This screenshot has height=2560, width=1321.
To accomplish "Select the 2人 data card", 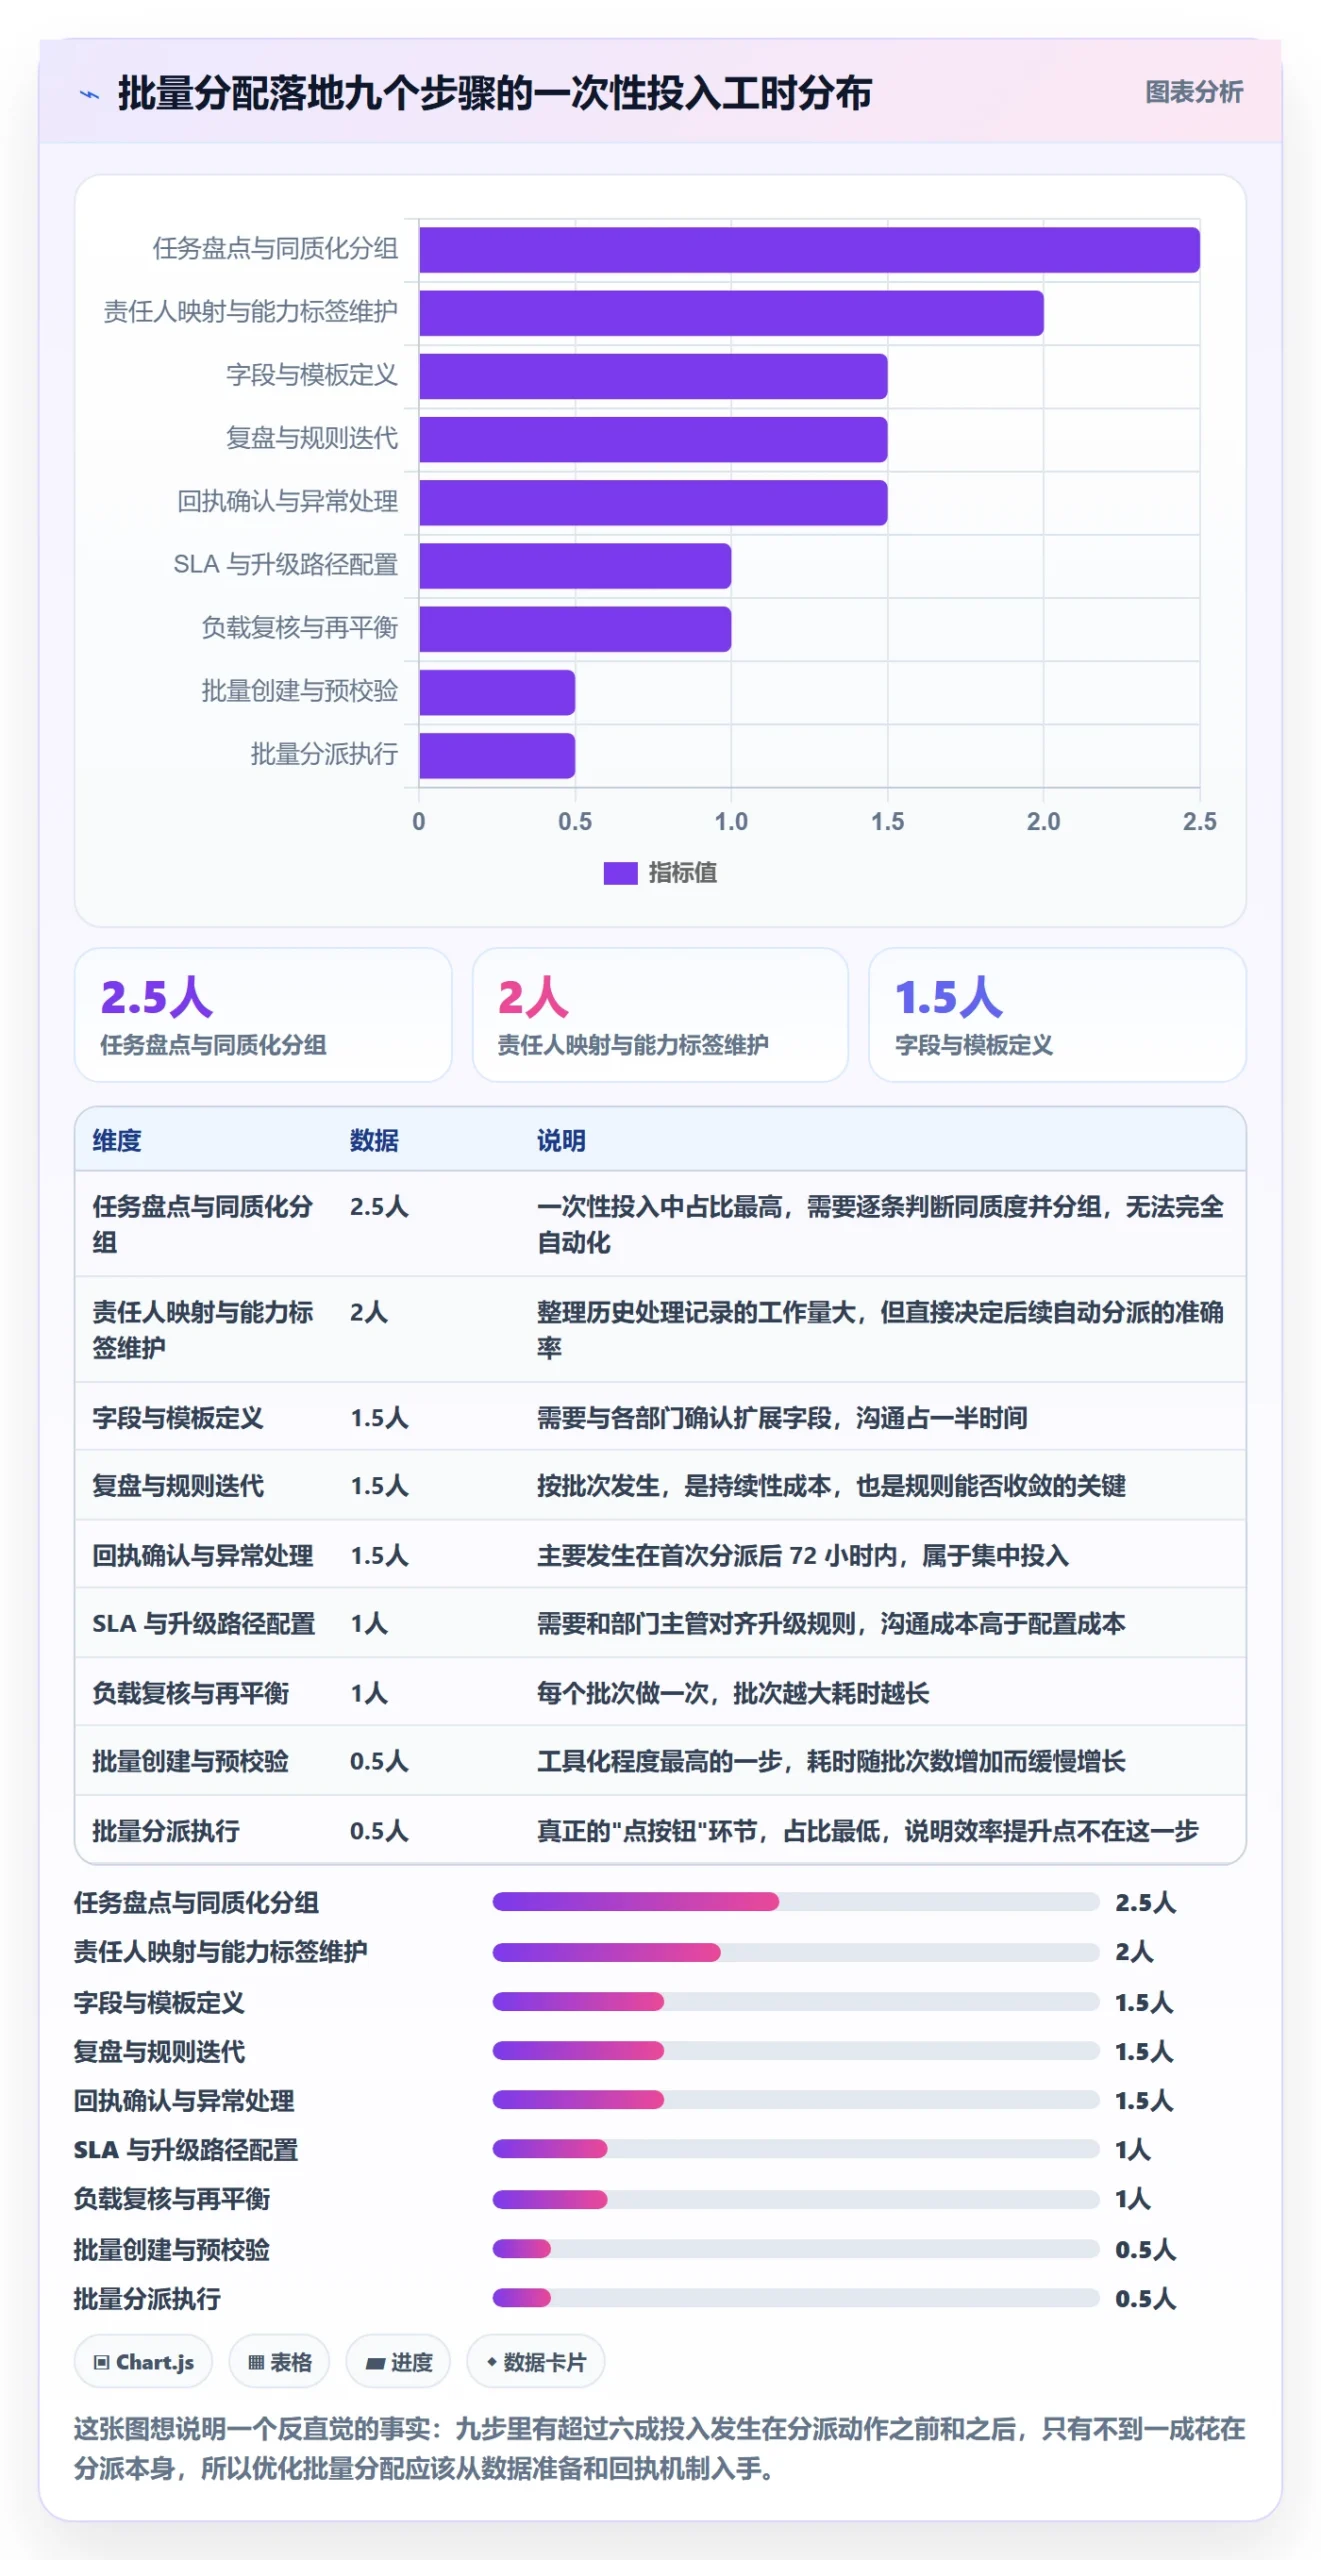I will coord(660,1014).
